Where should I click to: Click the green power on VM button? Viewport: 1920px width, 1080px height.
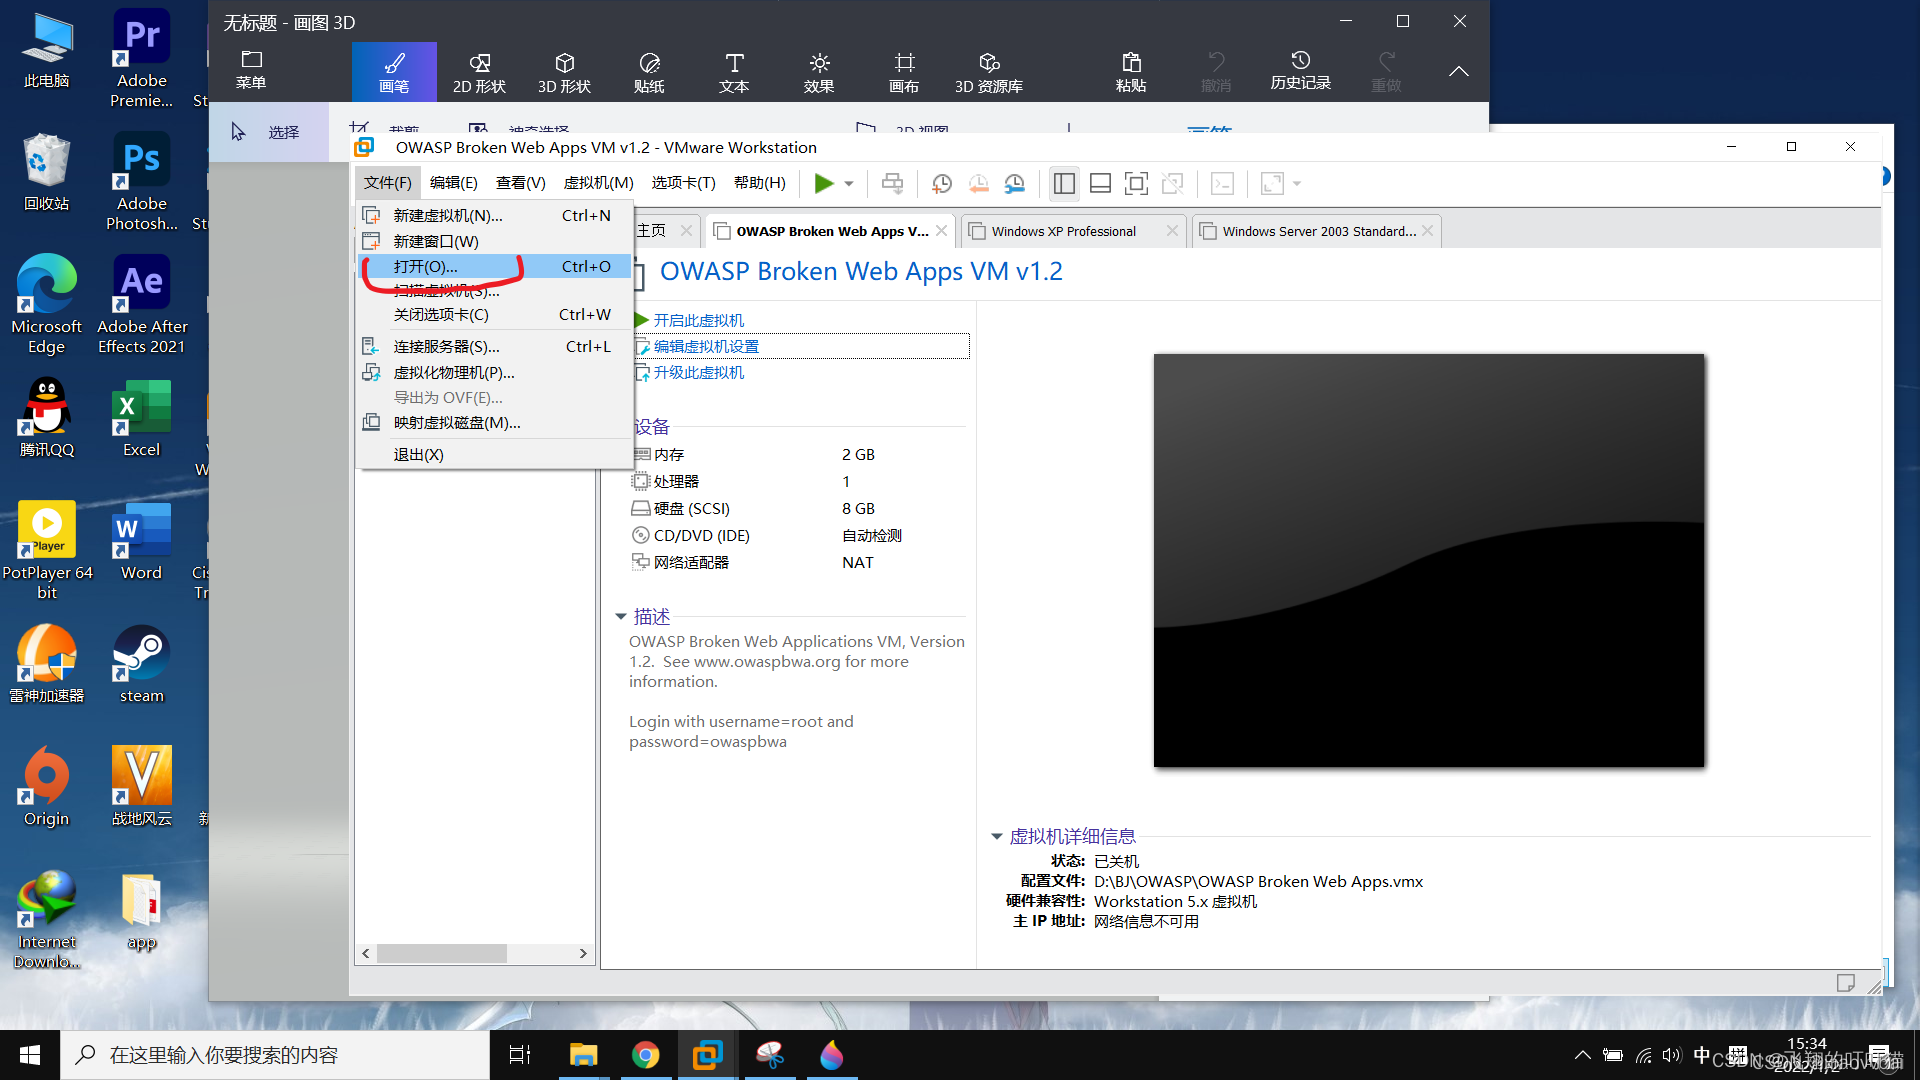click(x=823, y=183)
